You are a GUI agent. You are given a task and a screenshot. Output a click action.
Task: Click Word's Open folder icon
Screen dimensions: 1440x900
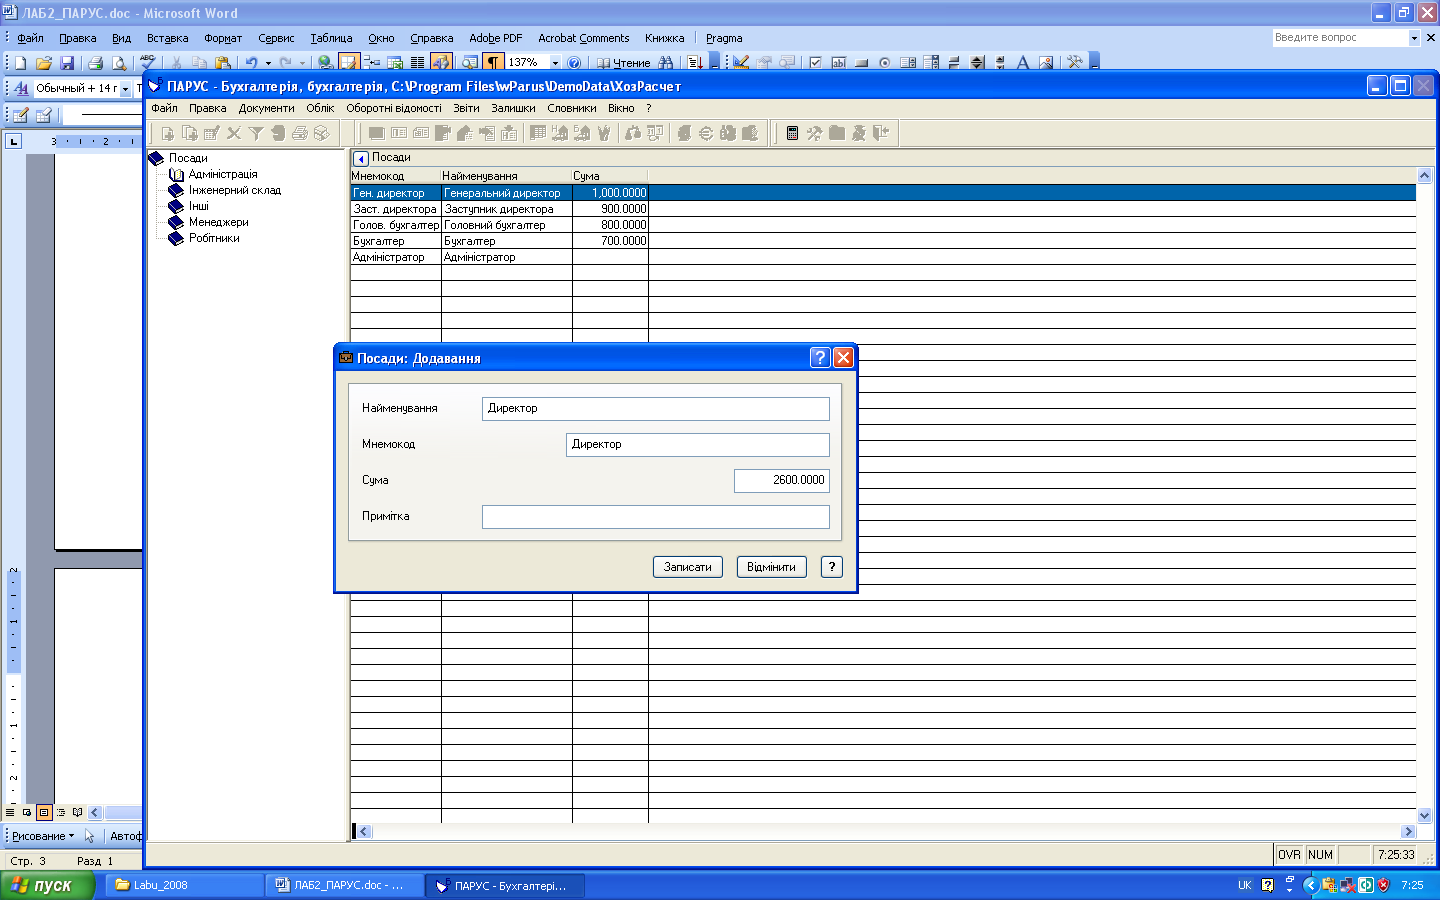point(44,62)
